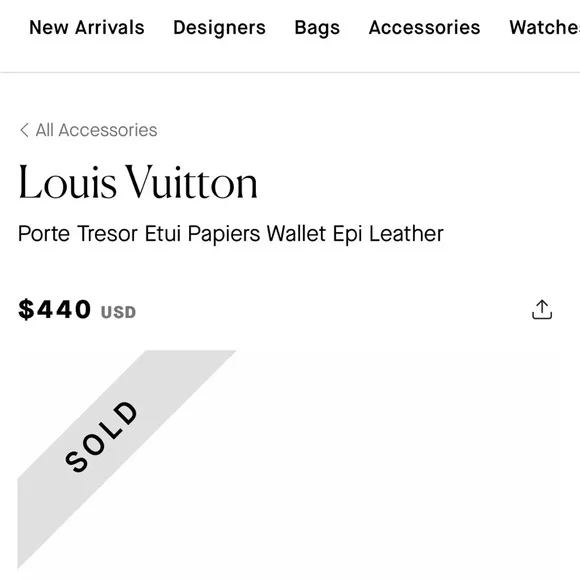This screenshot has width=580, height=580.
Task: Click the share icon beside the price
Action: (x=542, y=310)
